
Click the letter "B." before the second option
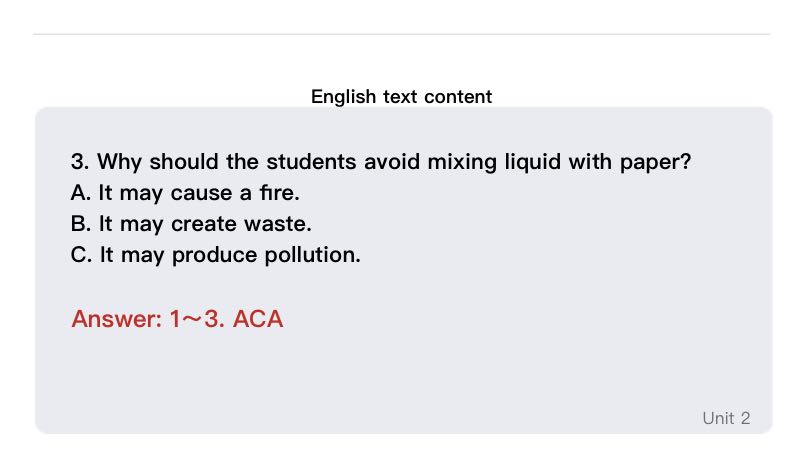81,224
